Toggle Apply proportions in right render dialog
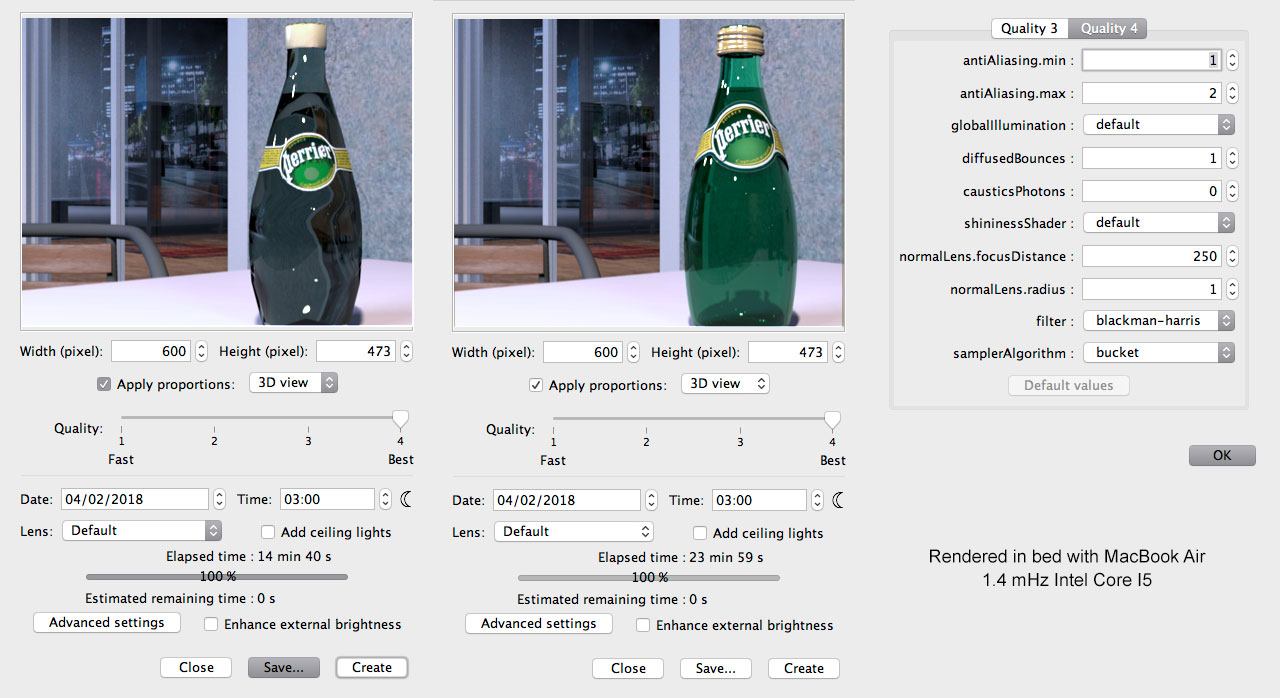This screenshot has height=698, width=1280. click(536, 385)
